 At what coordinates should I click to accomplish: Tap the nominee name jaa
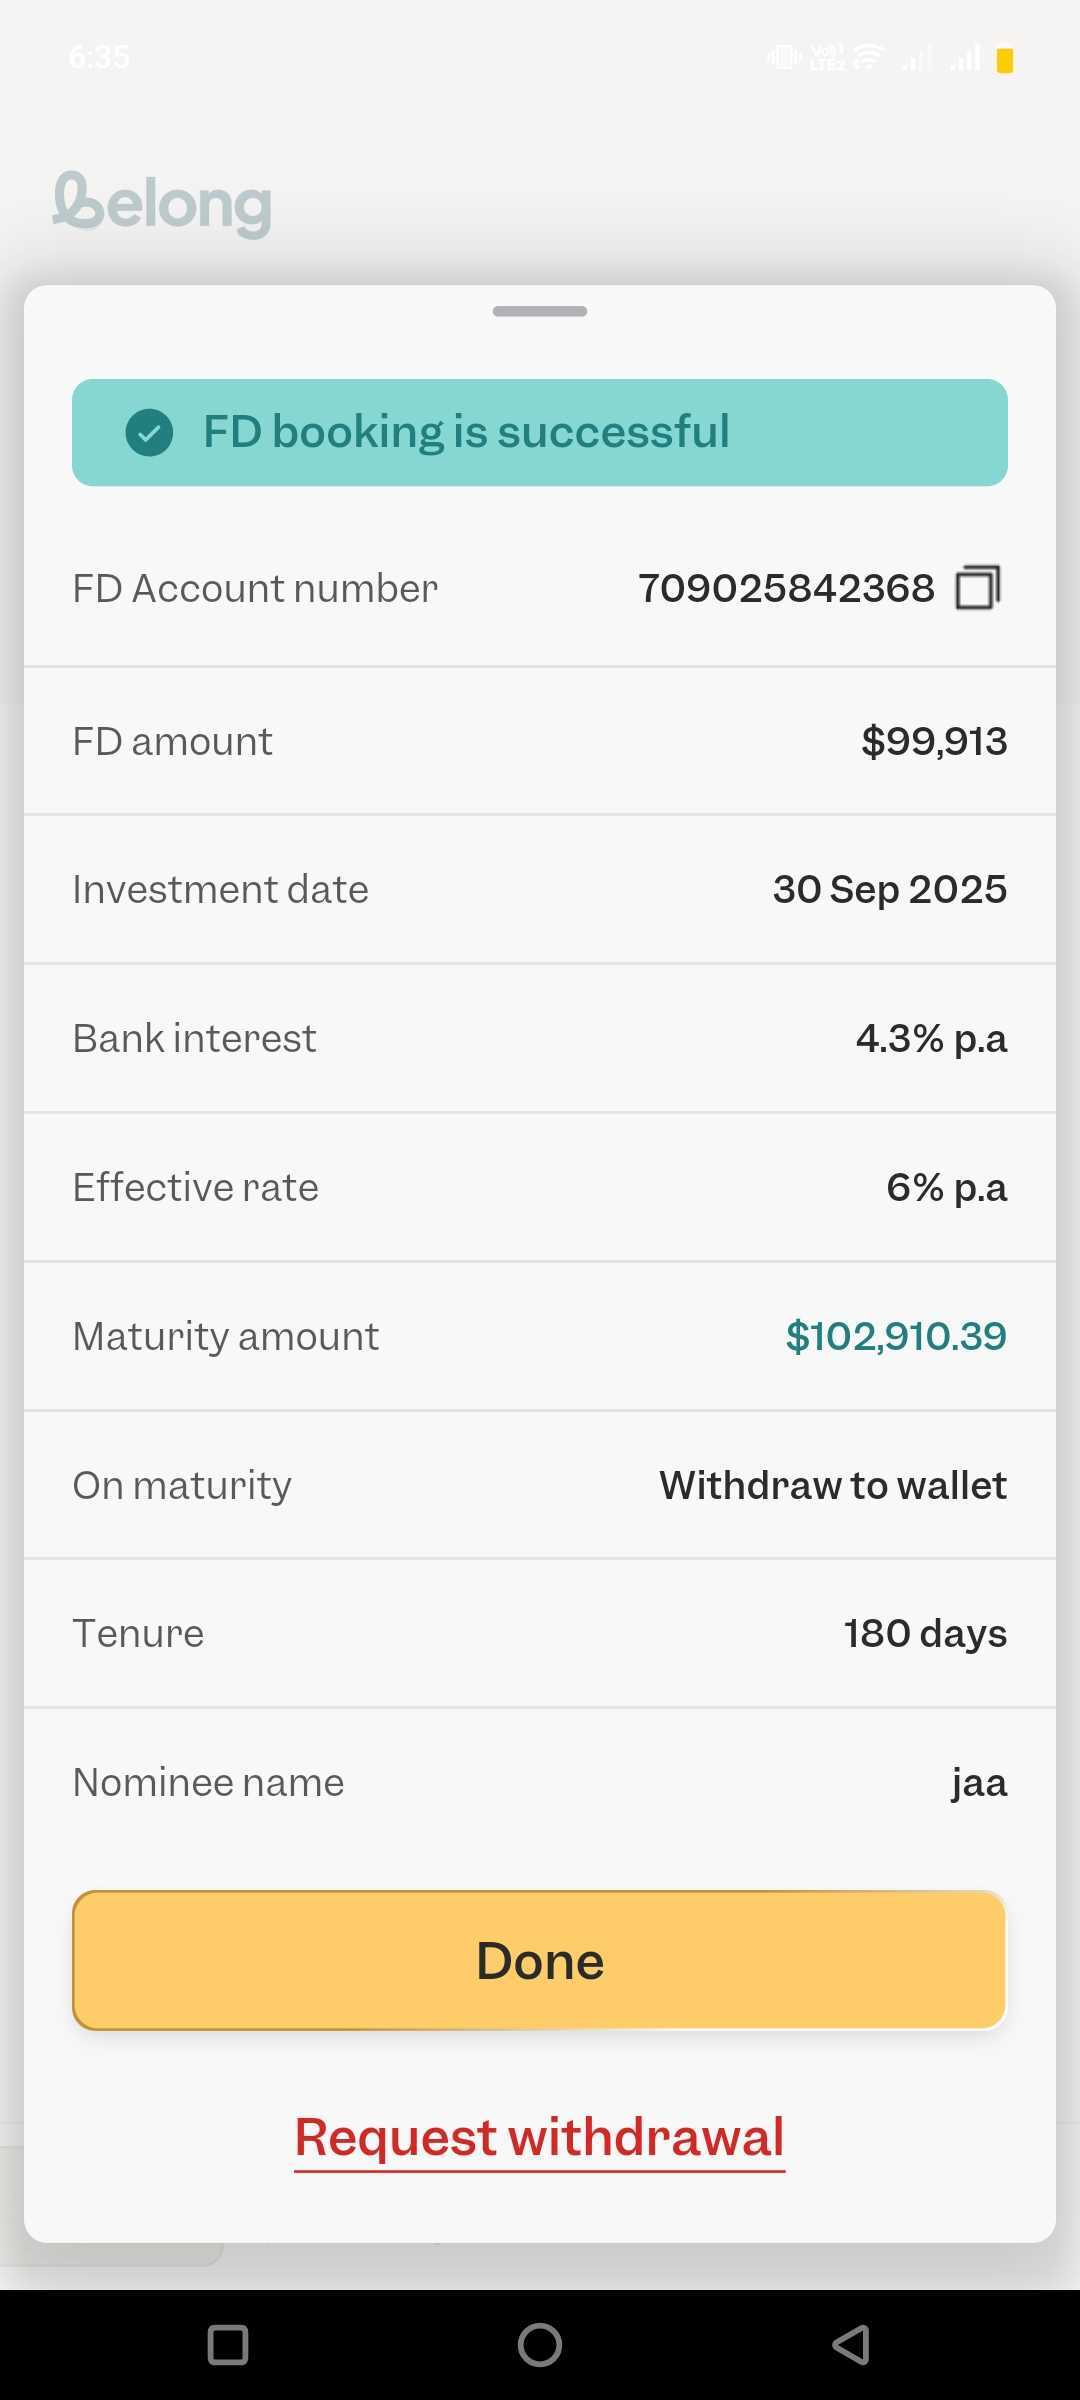tap(978, 1783)
